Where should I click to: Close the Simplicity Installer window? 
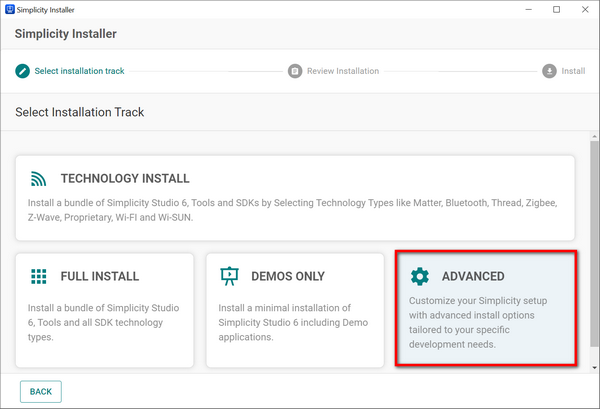point(585,10)
